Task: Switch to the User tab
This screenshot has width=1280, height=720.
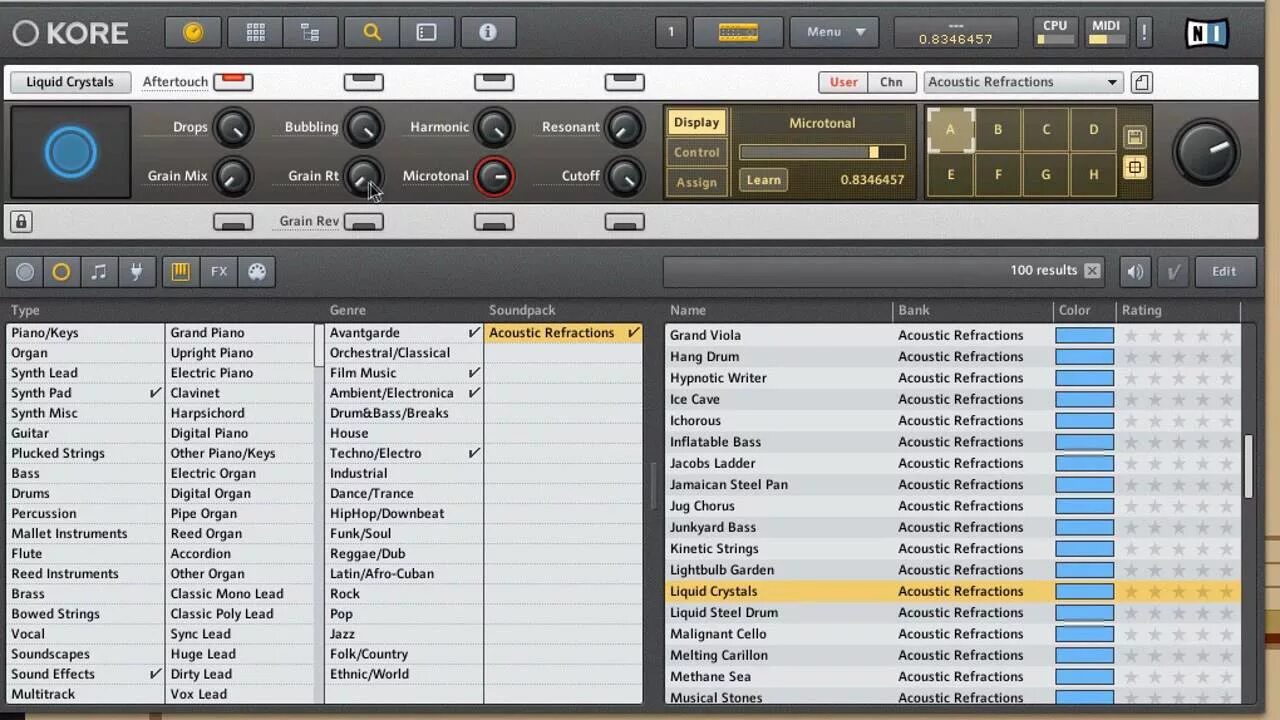Action: click(843, 82)
